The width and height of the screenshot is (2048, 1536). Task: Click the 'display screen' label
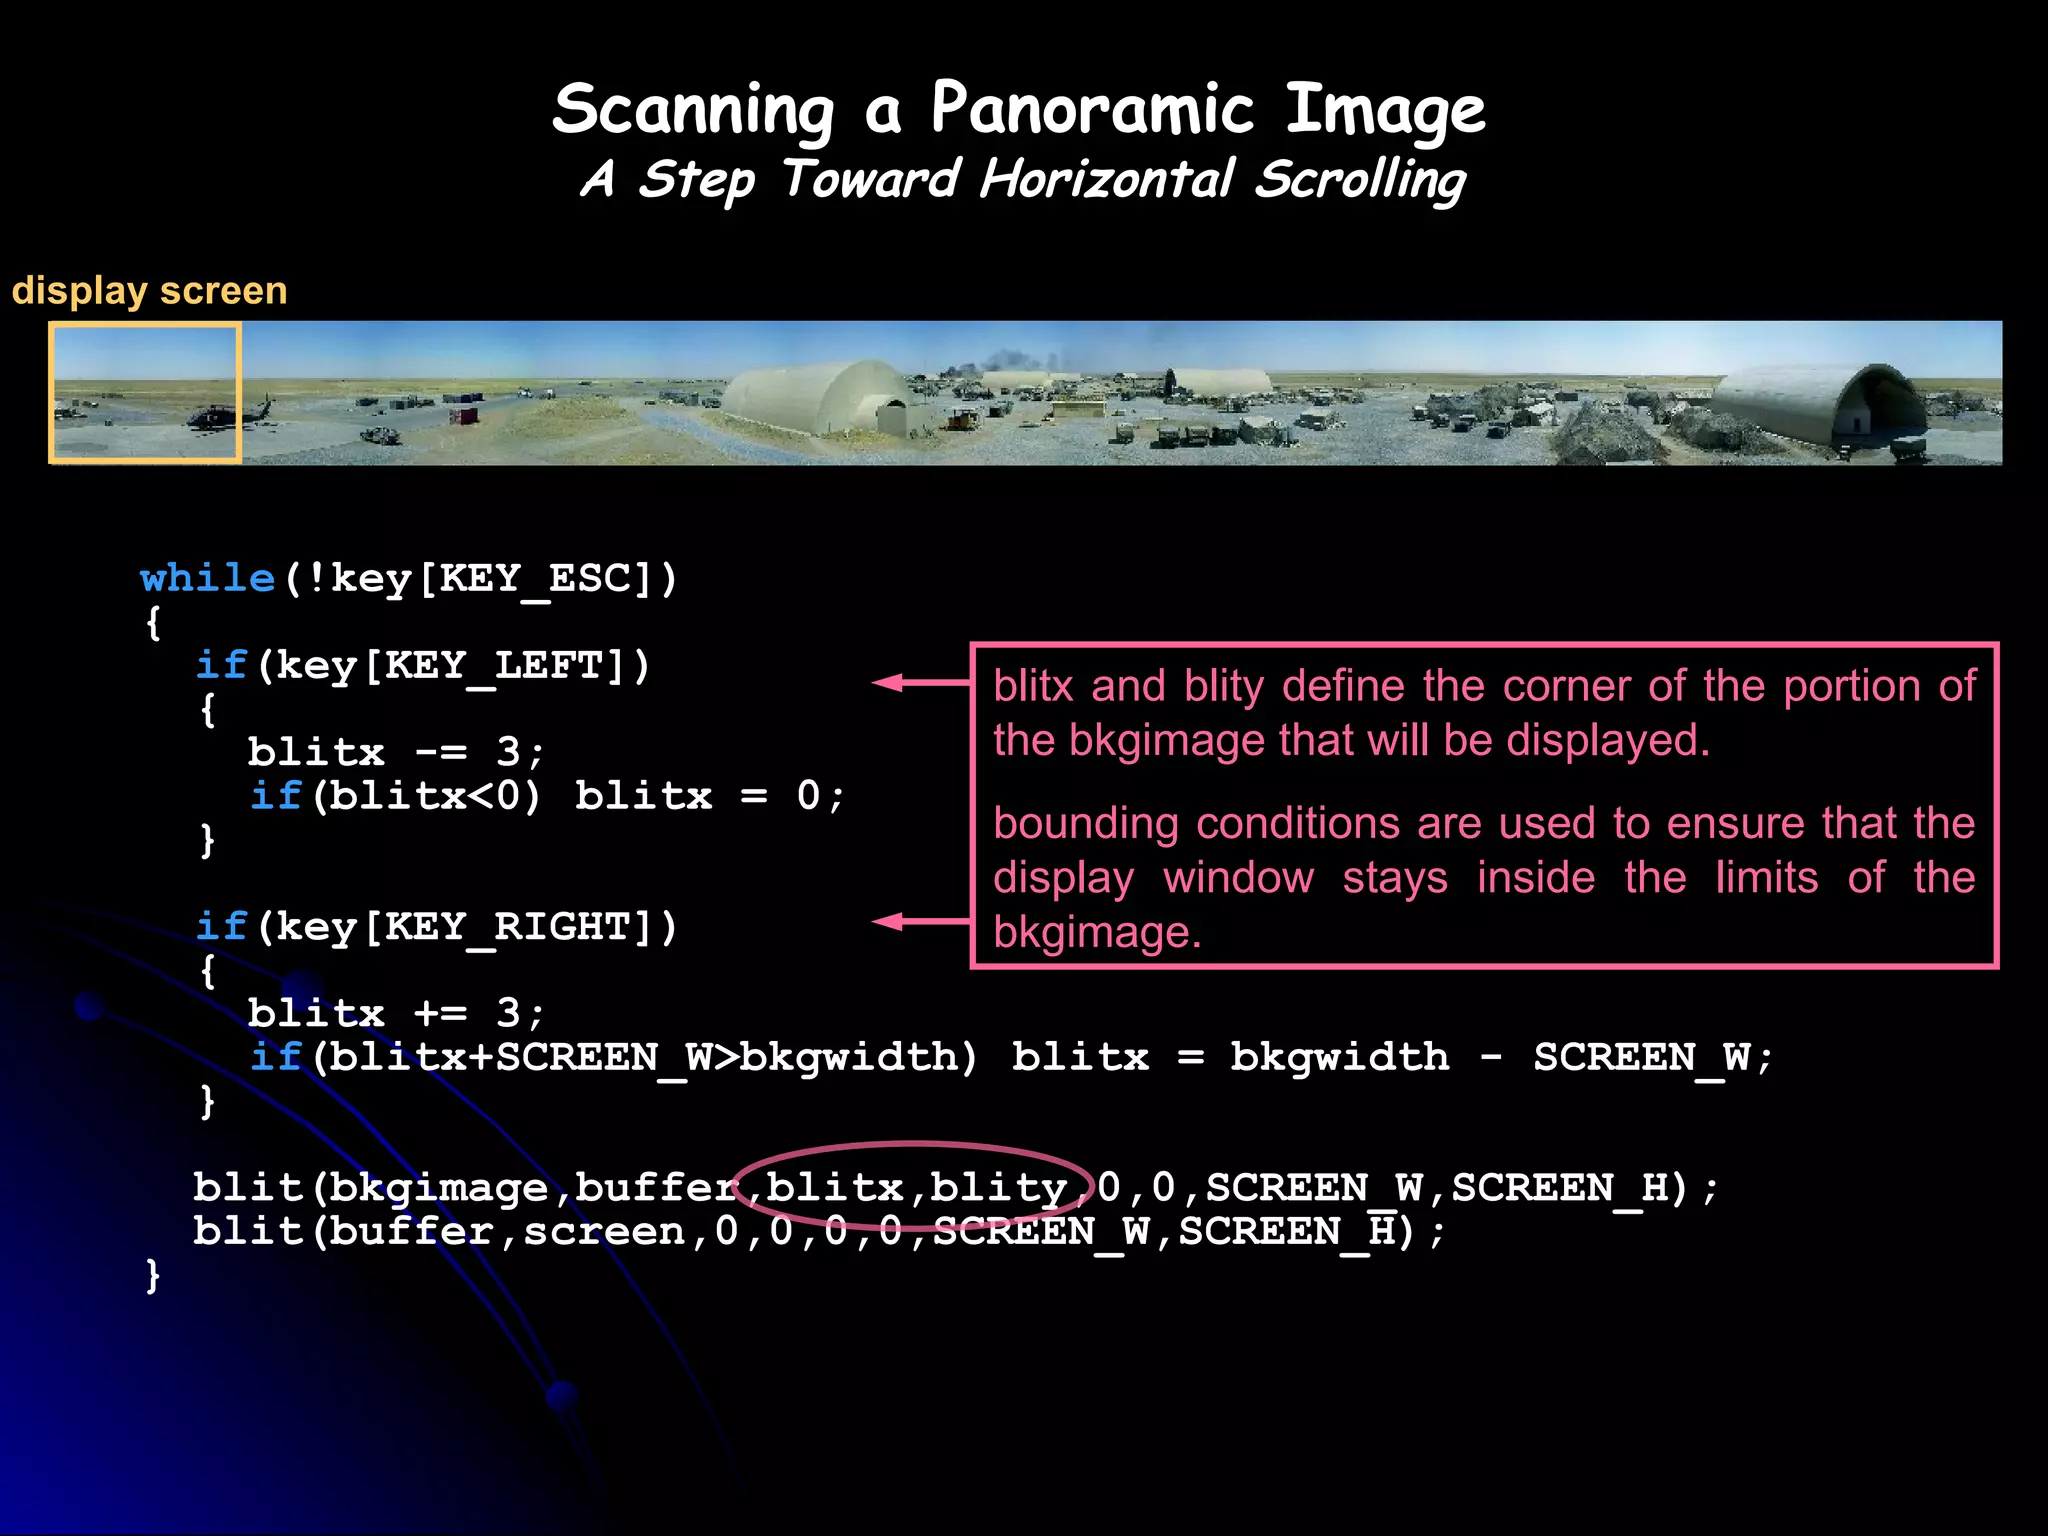(150, 291)
